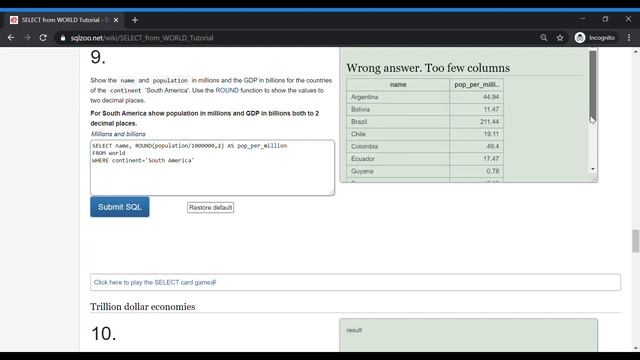Click the 44.94 population value
640x360 pixels.
click(x=491, y=97)
